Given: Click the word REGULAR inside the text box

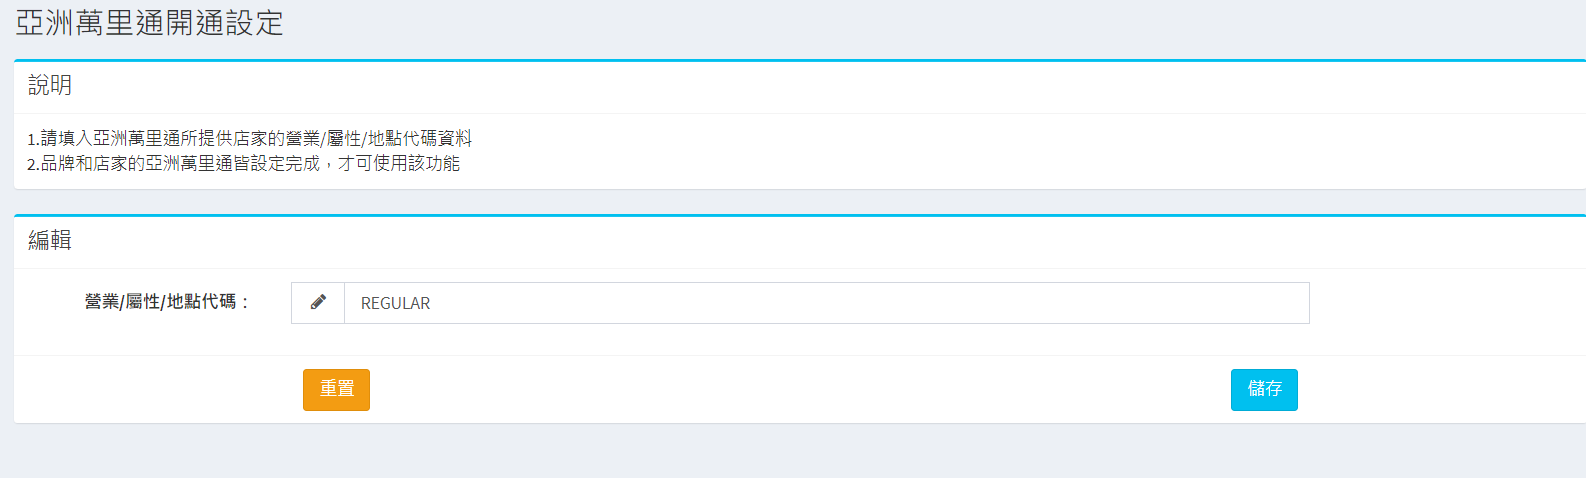Looking at the screenshot, I should [395, 303].
